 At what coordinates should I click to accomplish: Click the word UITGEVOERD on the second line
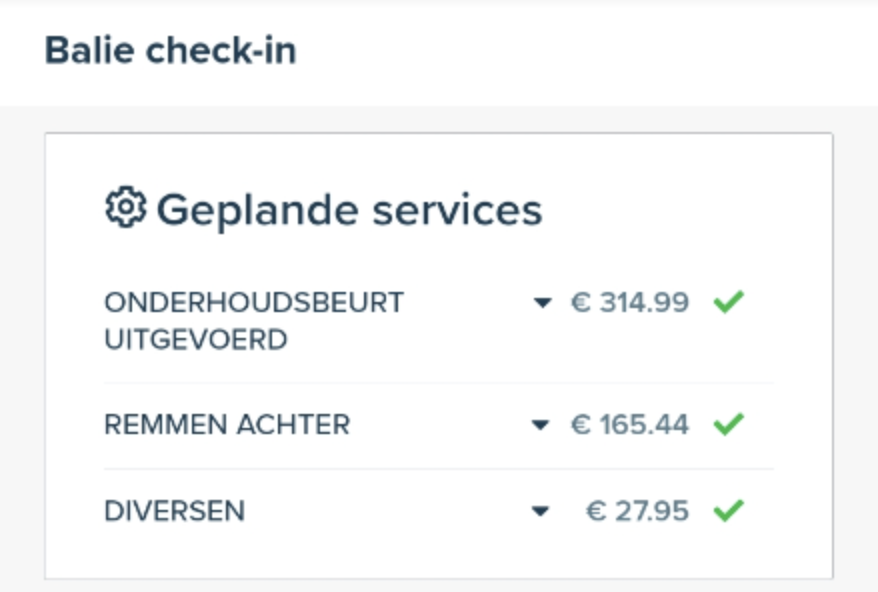point(196,339)
